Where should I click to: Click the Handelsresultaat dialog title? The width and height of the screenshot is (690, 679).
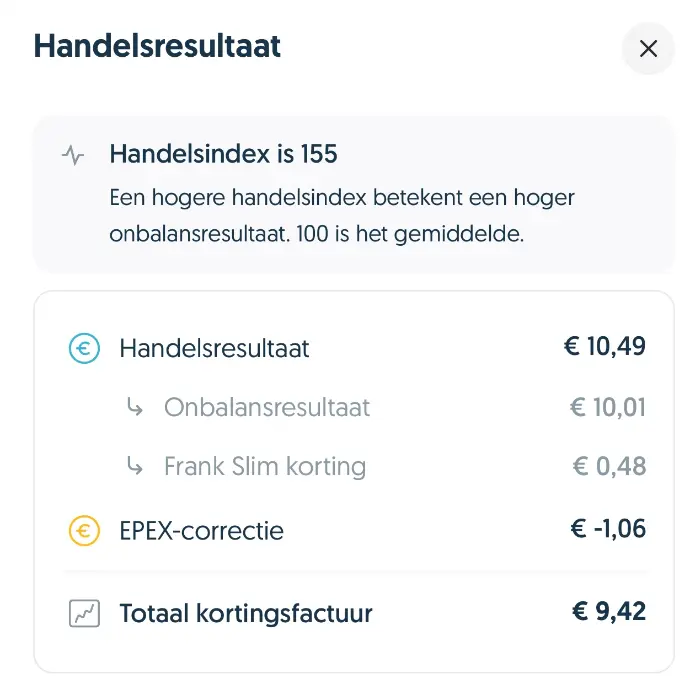click(157, 46)
